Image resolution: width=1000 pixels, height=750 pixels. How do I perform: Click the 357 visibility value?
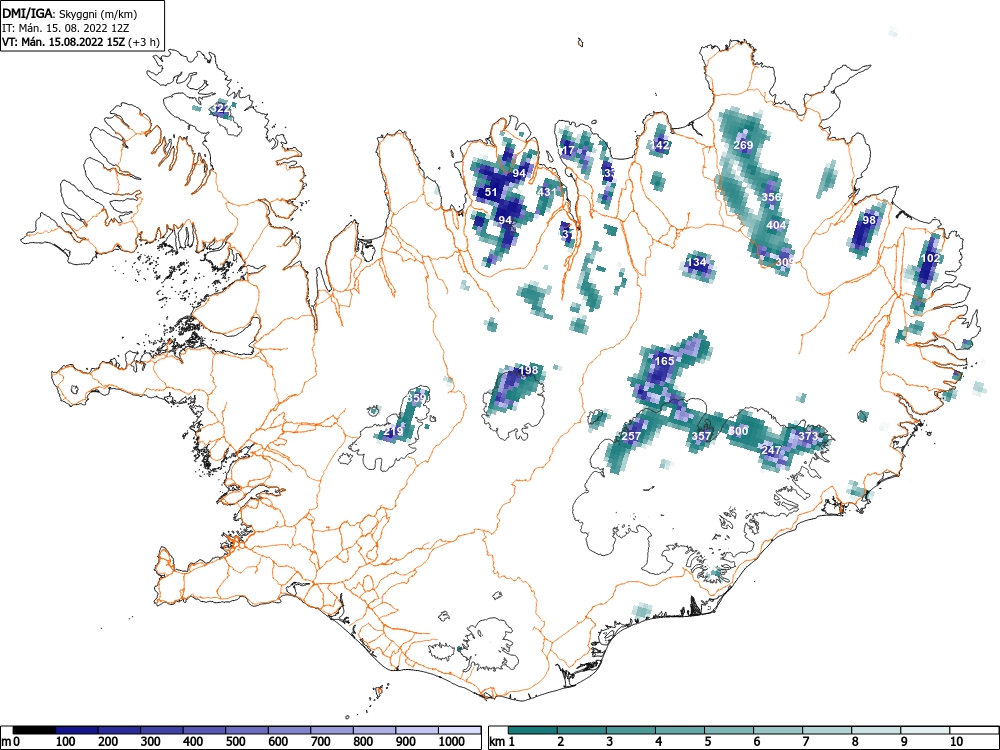point(701,436)
